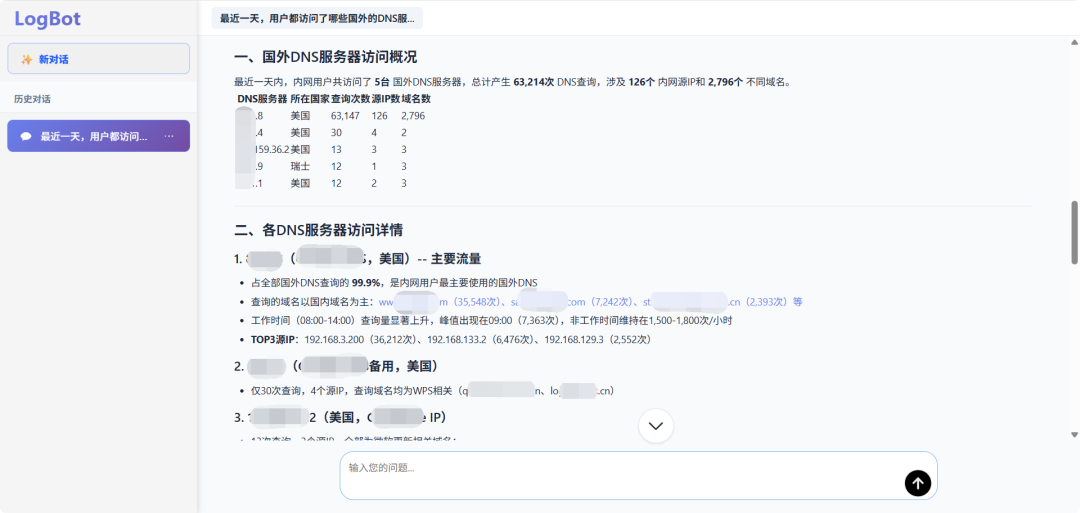Click the 2,796 domain count cell
This screenshot has height=513, width=1080.
(x=413, y=116)
